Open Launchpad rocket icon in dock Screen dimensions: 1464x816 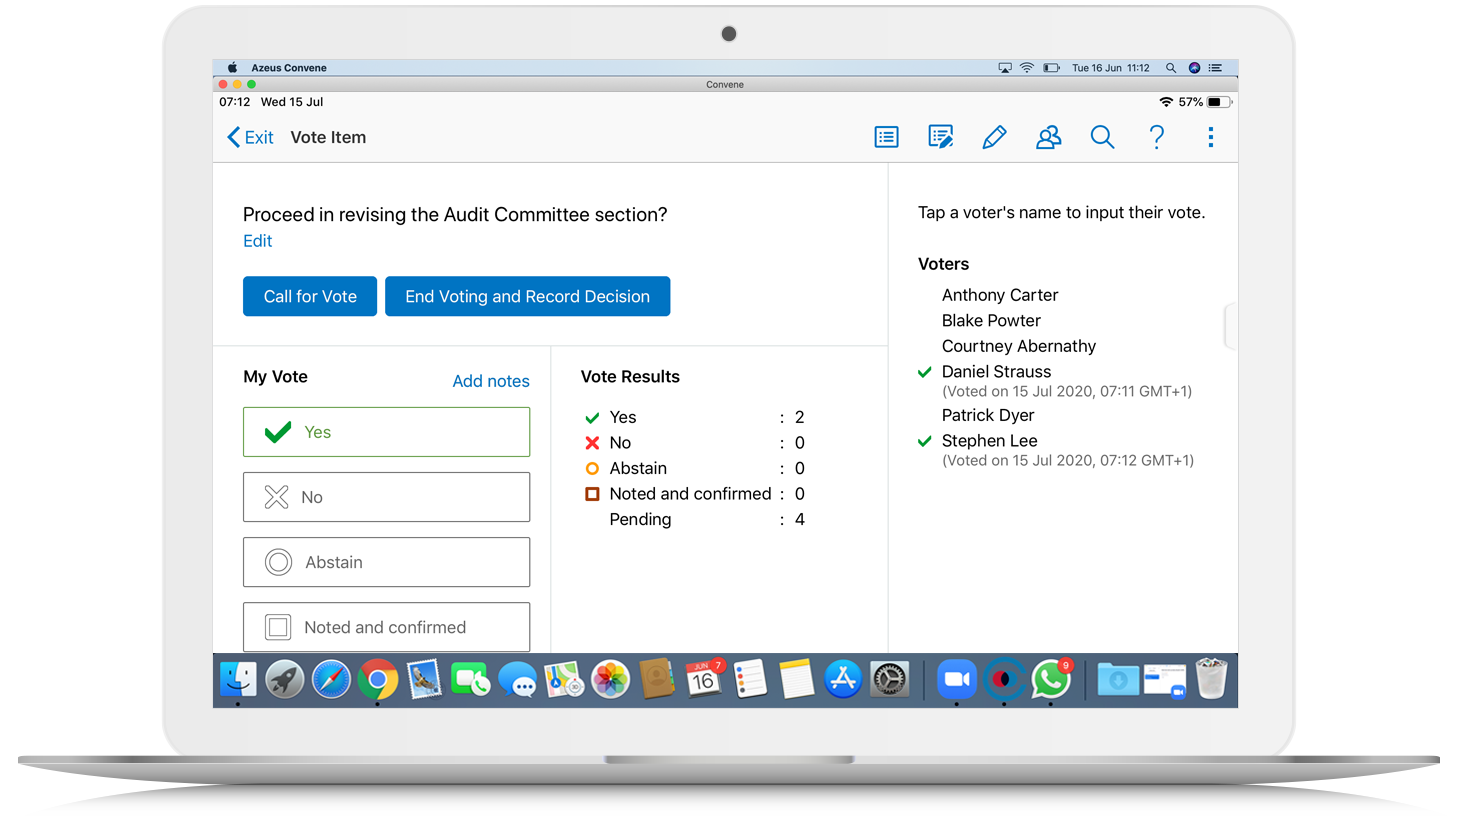pyautogui.click(x=285, y=680)
